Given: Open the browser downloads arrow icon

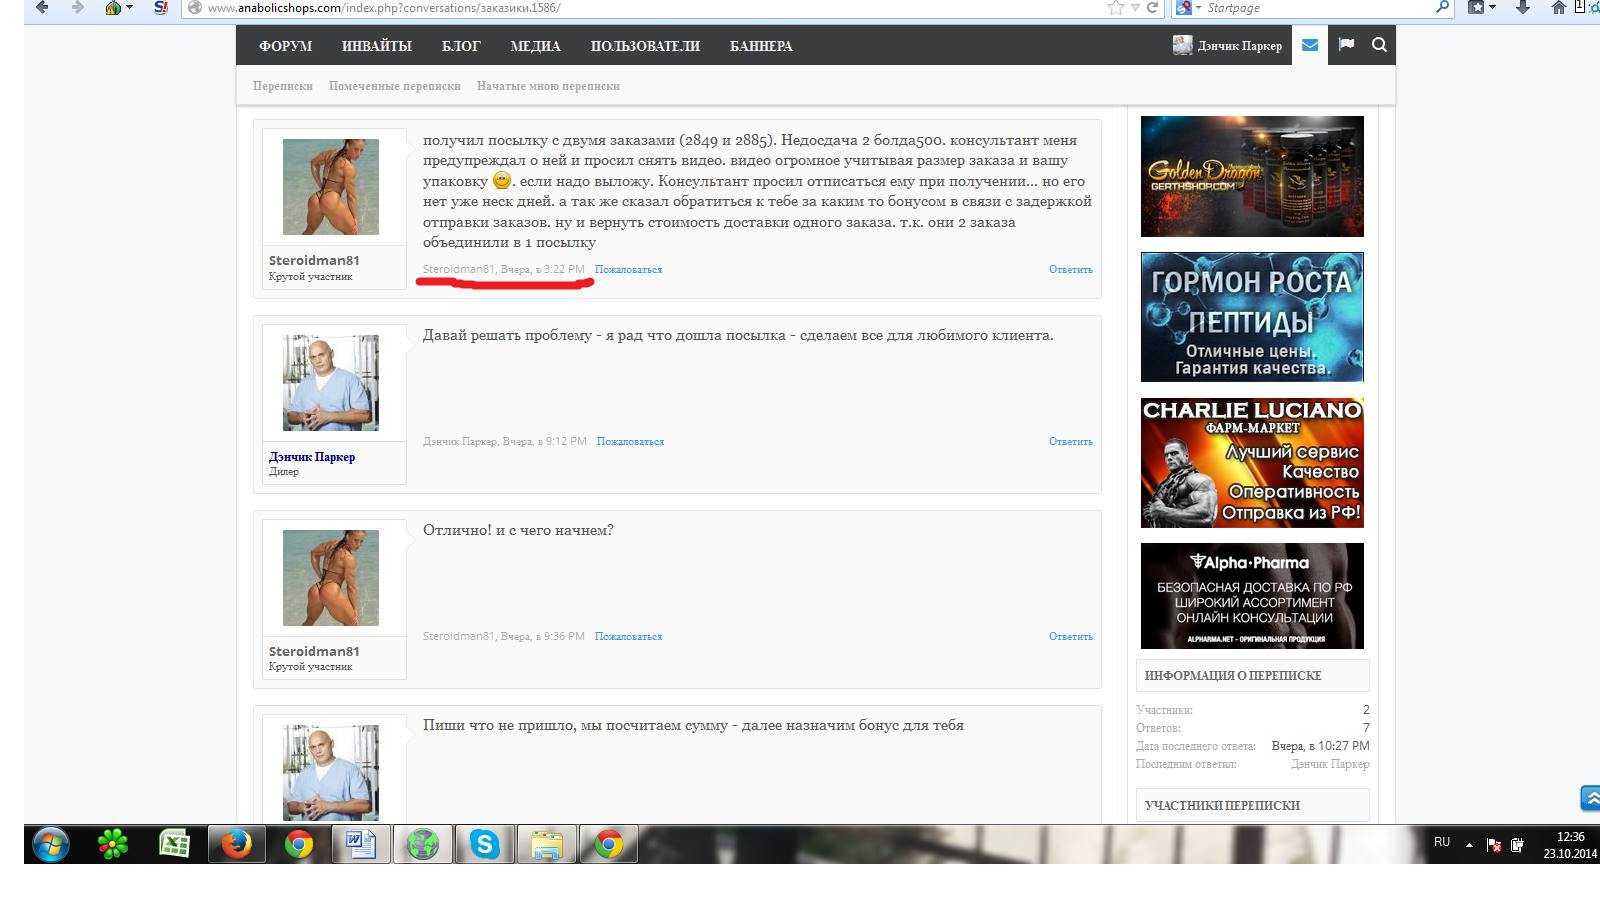Looking at the screenshot, I should point(1522,8).
